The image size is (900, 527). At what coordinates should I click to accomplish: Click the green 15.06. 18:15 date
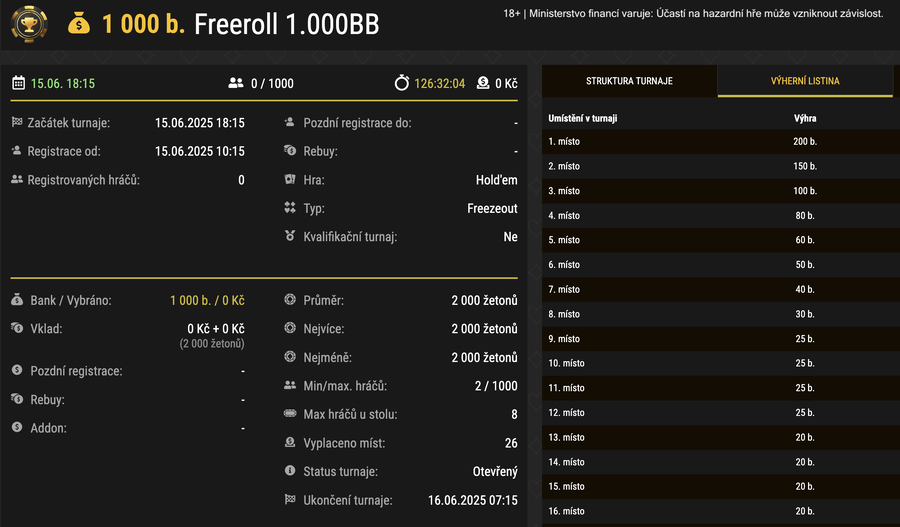(63, 84)
